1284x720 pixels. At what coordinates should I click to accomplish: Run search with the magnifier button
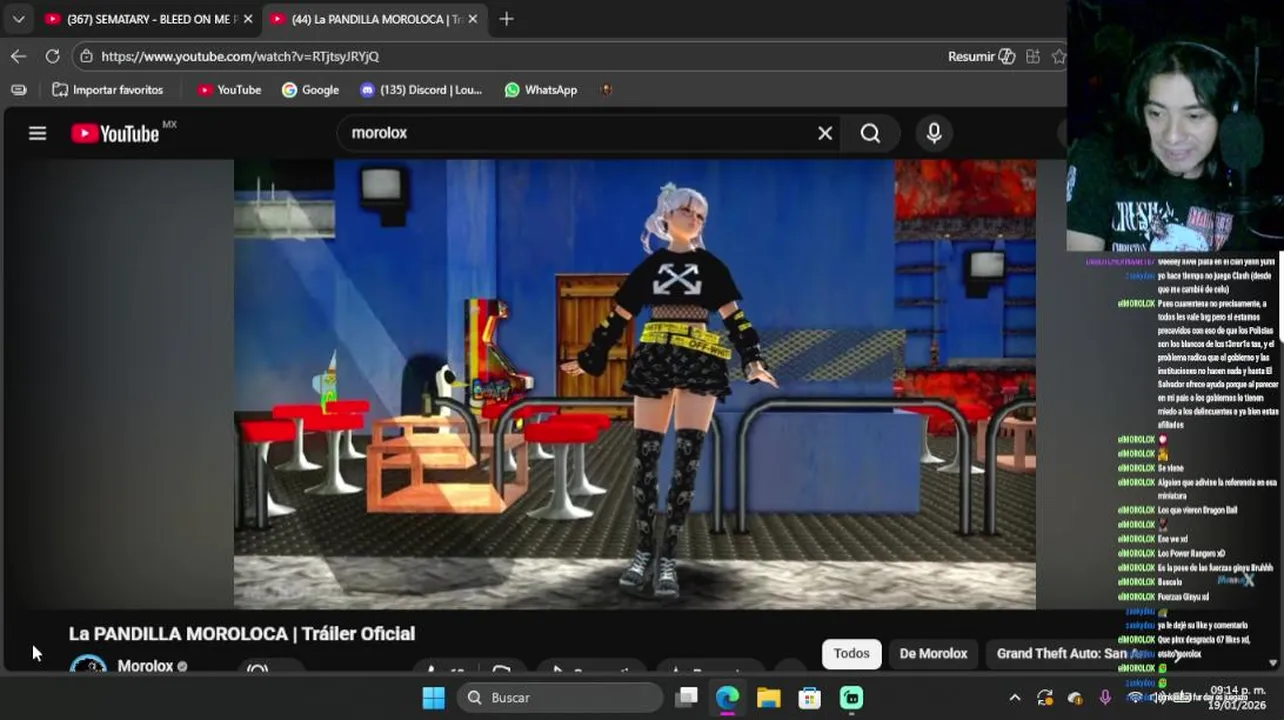[871, 133]
